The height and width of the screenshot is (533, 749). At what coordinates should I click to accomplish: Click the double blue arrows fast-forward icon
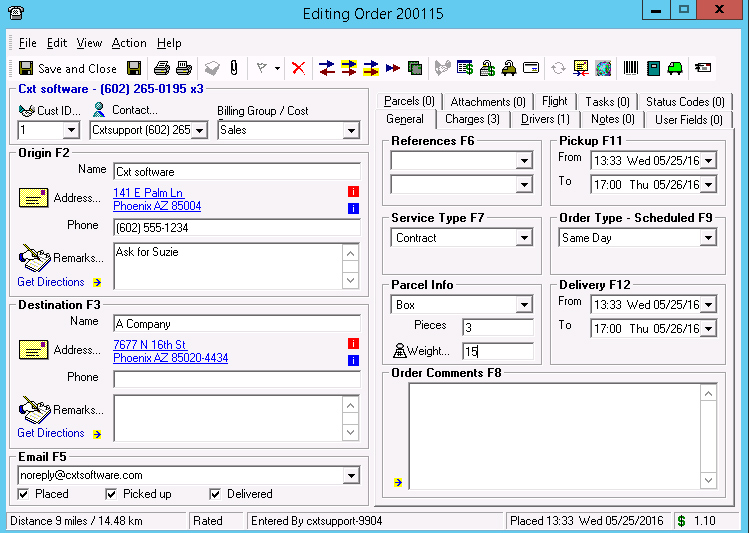click(393, 68)
